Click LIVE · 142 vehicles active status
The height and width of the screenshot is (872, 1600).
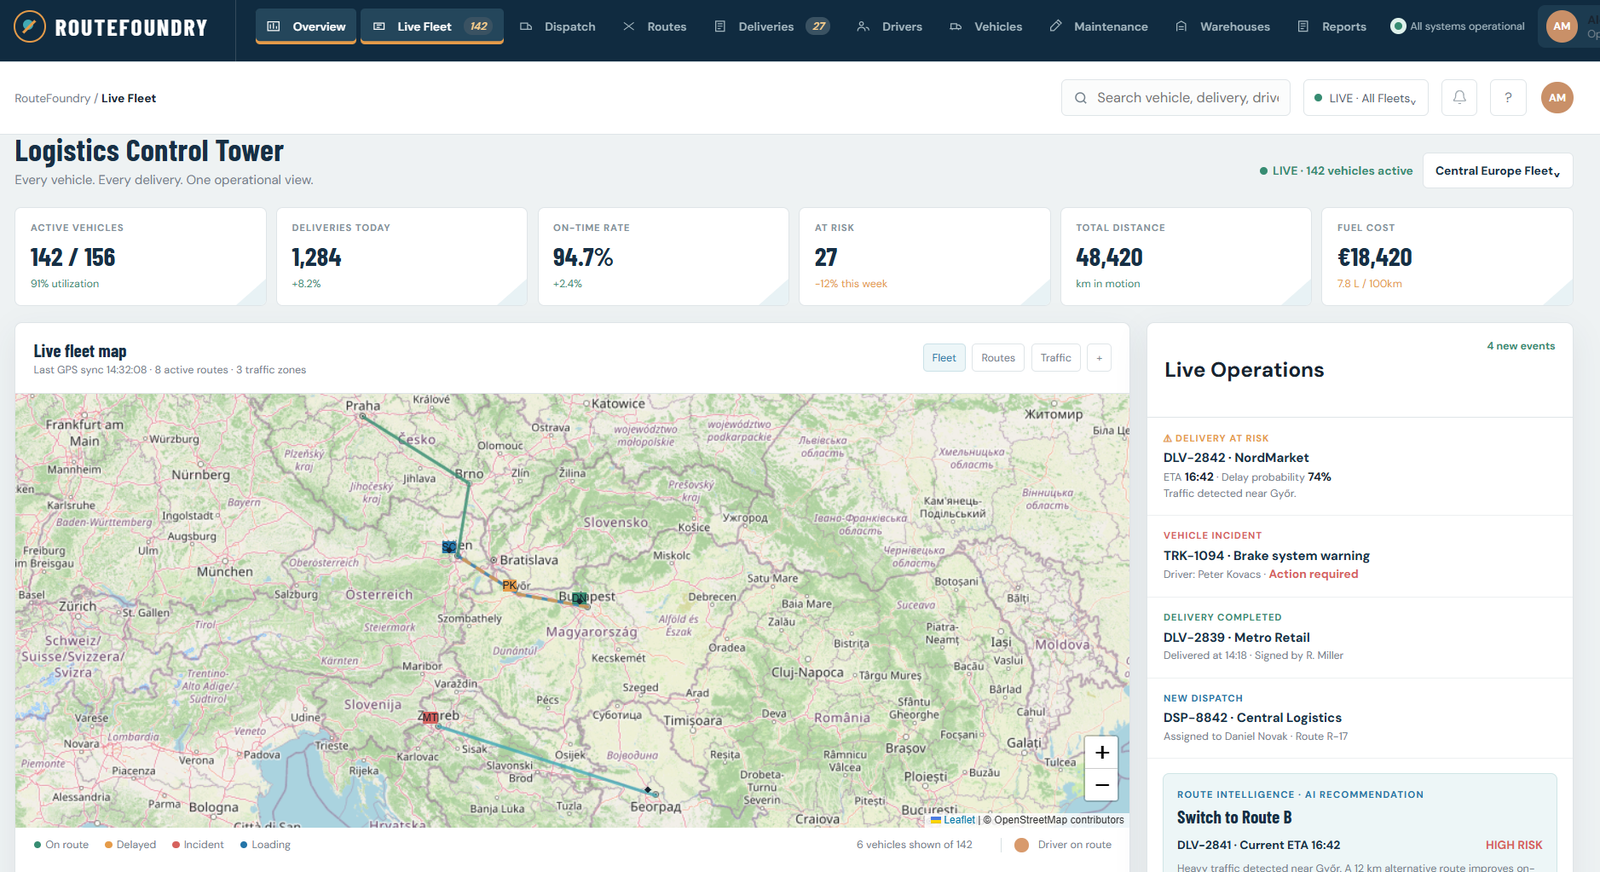(x=1336, y=171)
